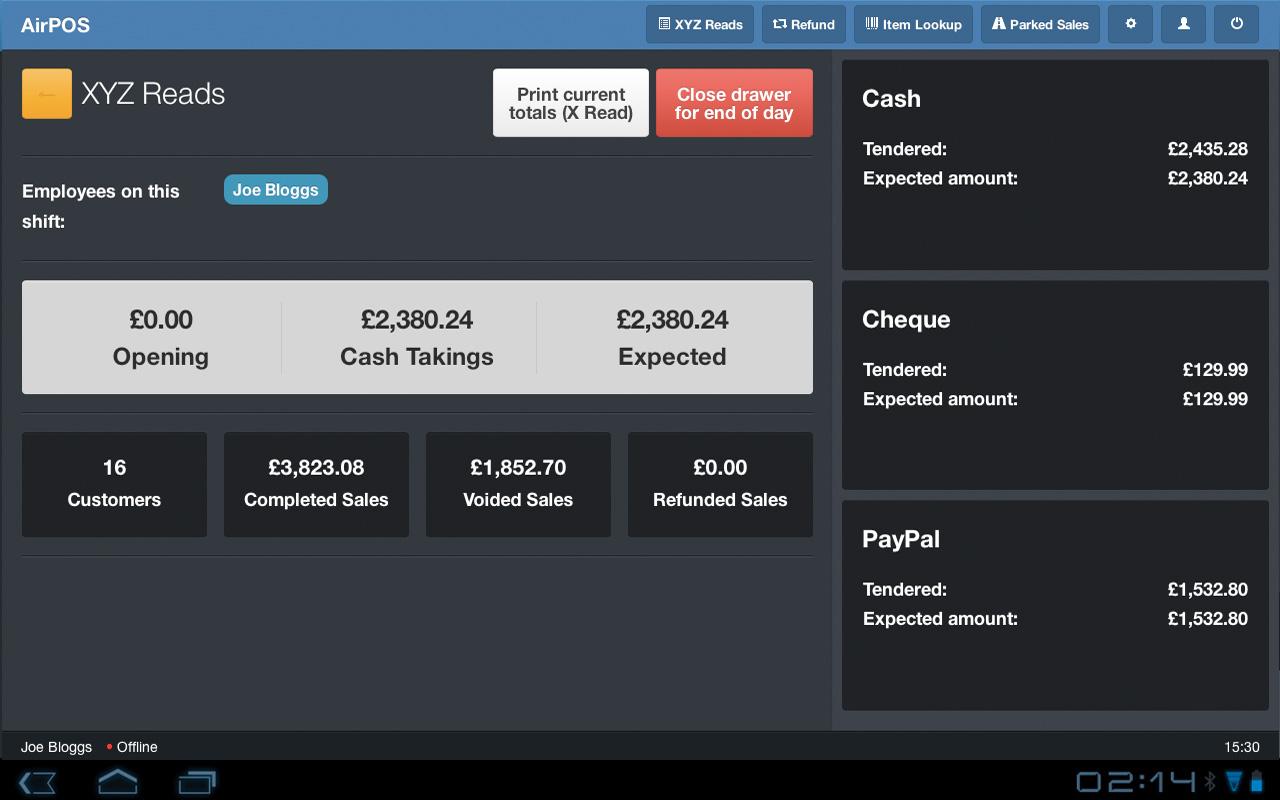Click Cash expected amount value

1208,178
